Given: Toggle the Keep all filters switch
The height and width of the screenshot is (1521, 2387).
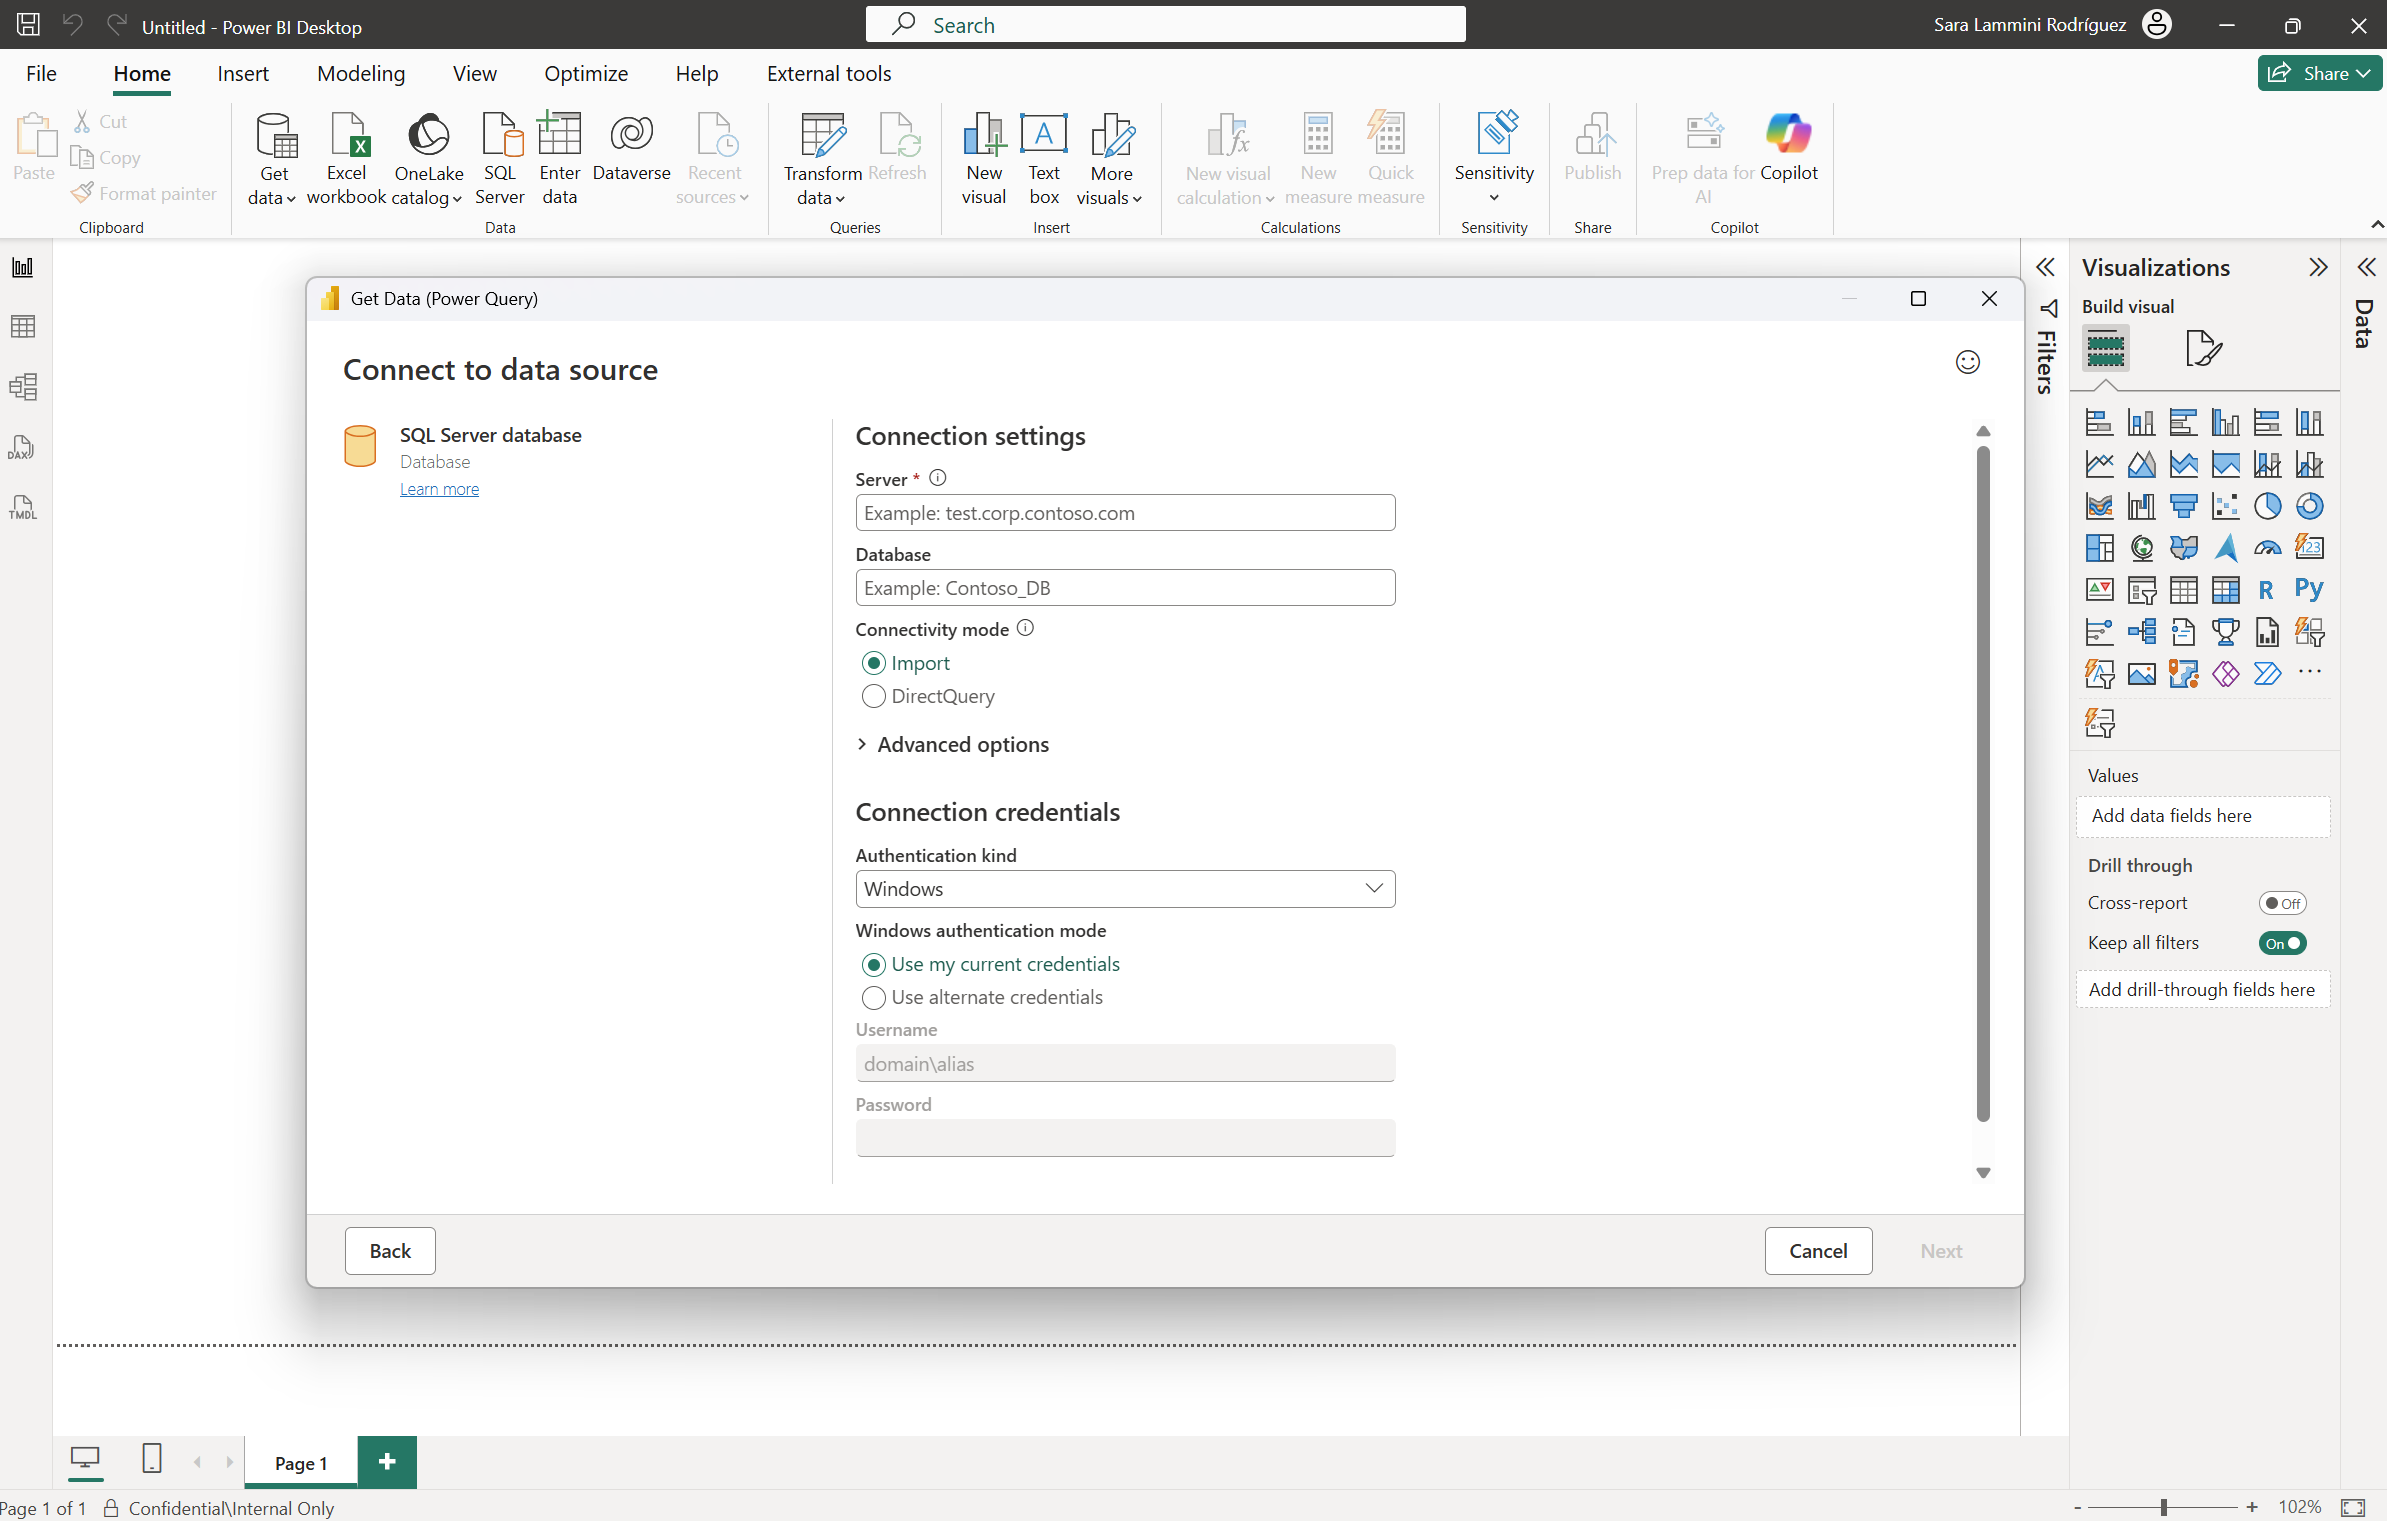Looking at the screenshot, I should point(2282,943).
